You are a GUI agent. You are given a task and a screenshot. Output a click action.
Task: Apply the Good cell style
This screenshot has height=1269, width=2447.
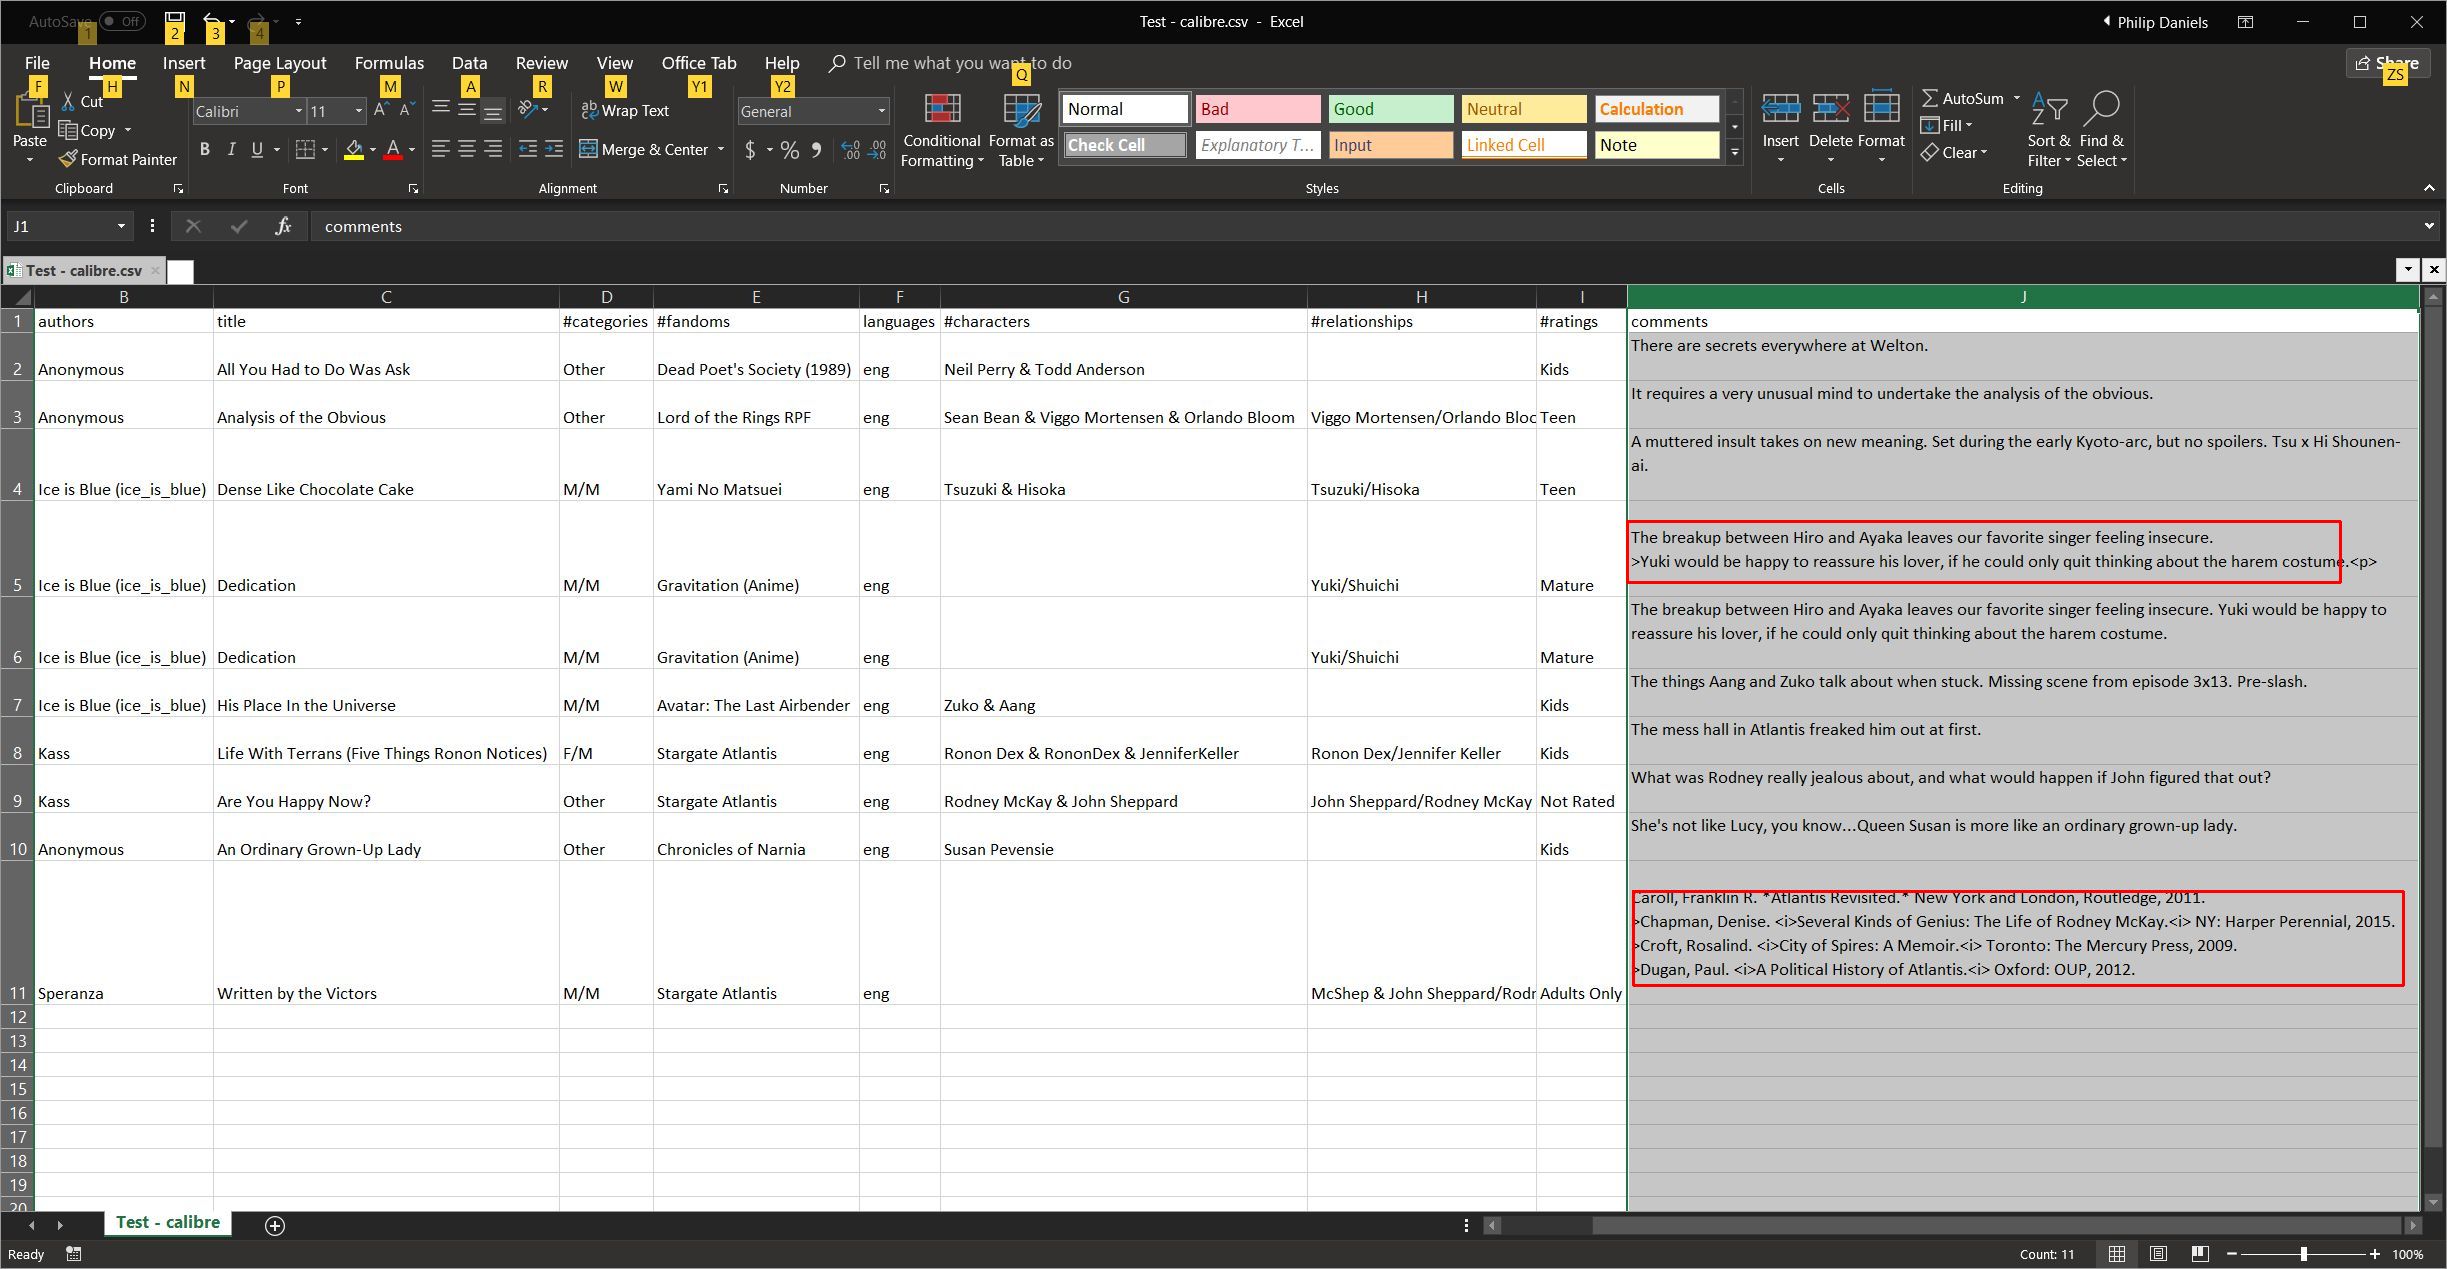point(1390,109)
